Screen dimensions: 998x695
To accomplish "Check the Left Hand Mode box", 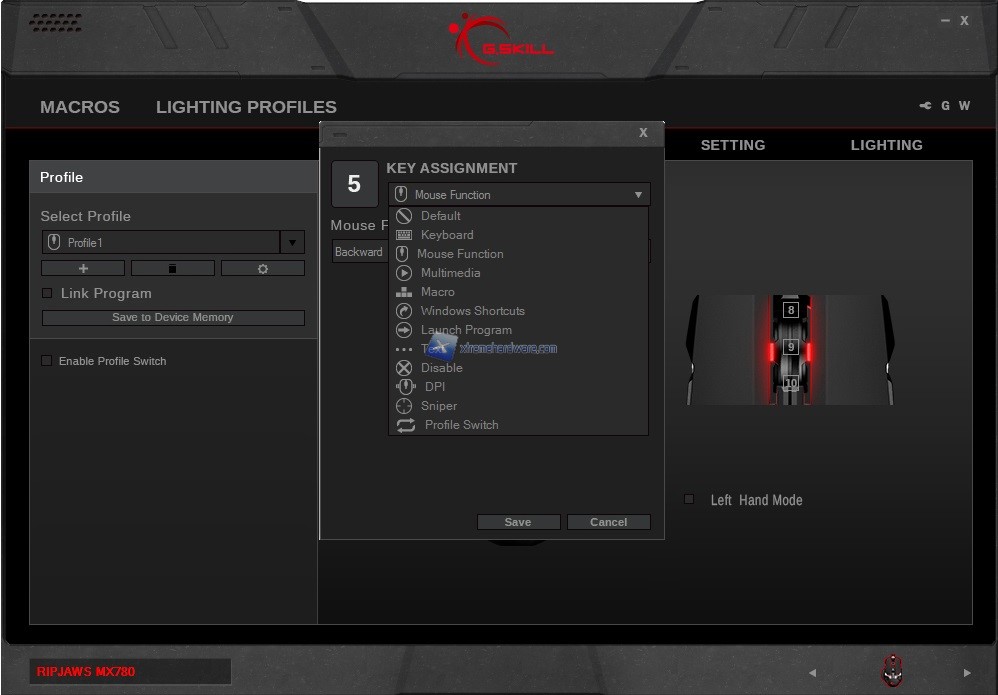I will click(x=689, y=499).
